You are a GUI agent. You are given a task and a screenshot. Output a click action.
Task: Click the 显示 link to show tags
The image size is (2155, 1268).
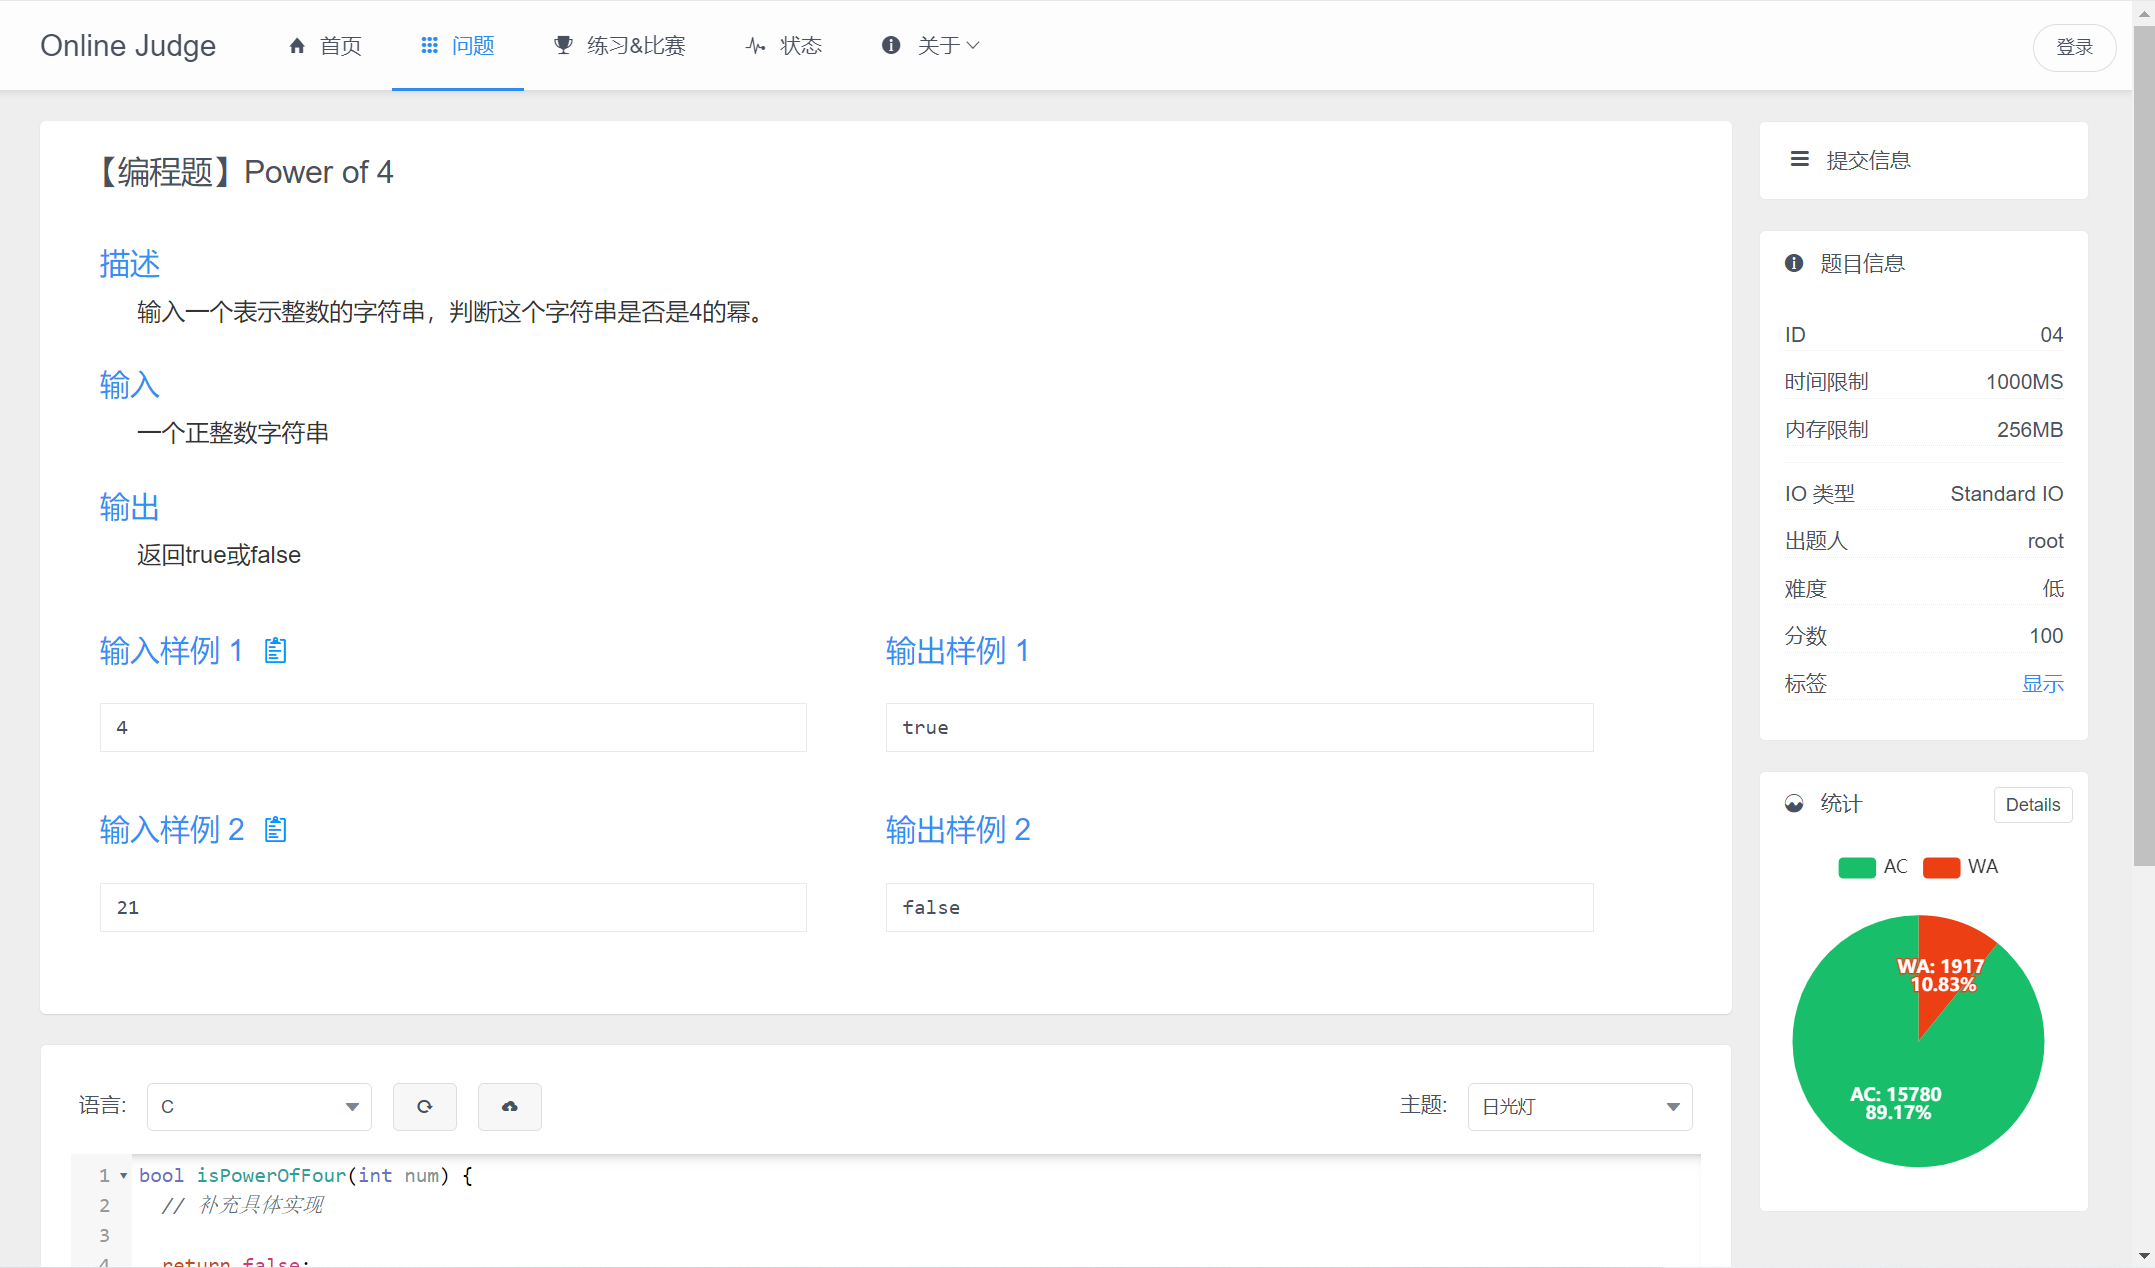[x=2042, y=684]
